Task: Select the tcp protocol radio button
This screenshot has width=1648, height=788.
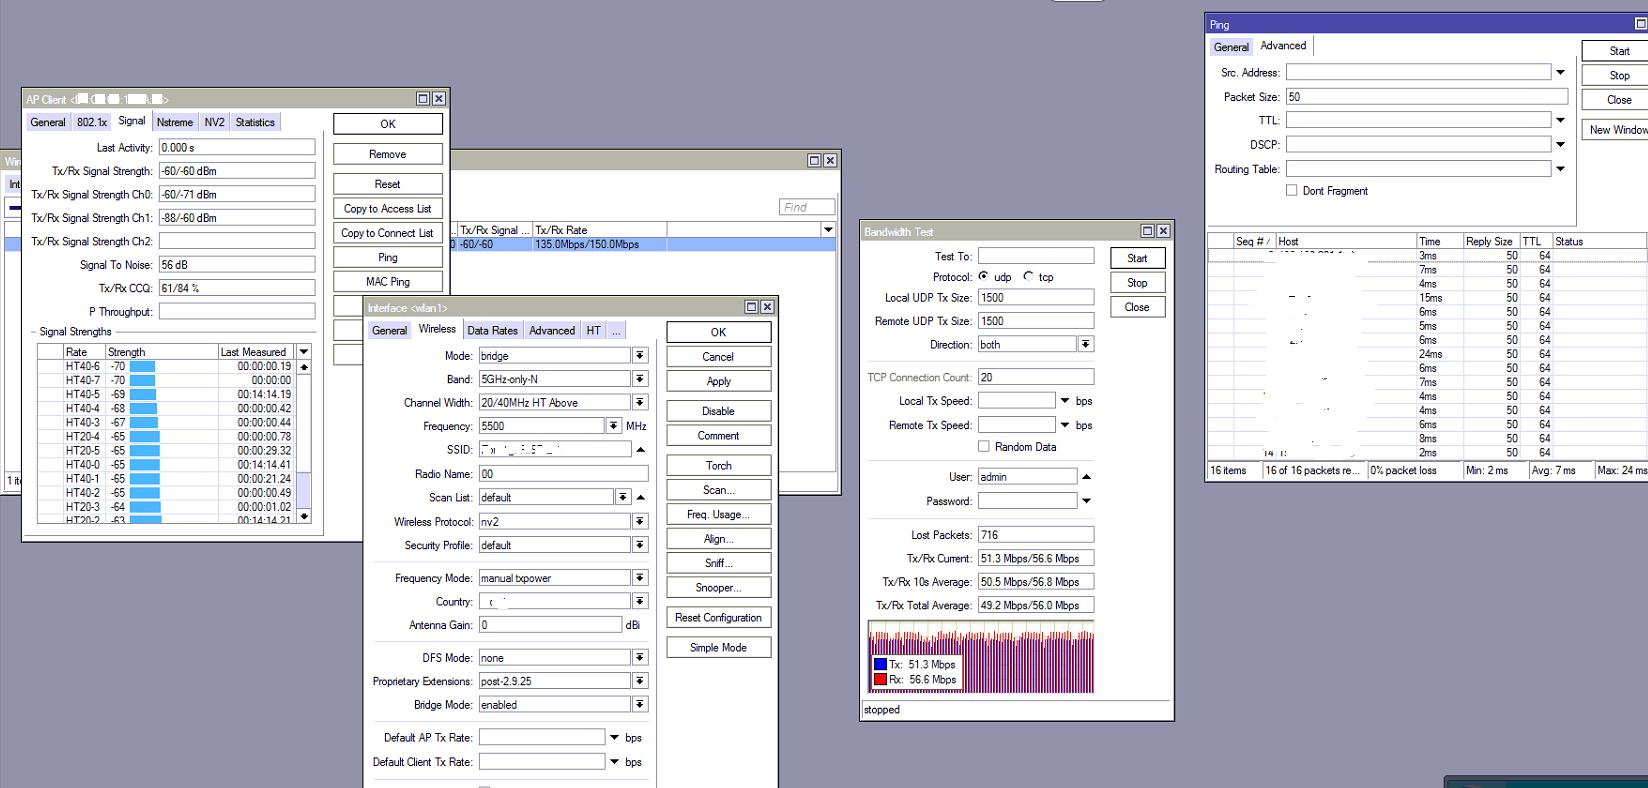Action: [1028, 277]
